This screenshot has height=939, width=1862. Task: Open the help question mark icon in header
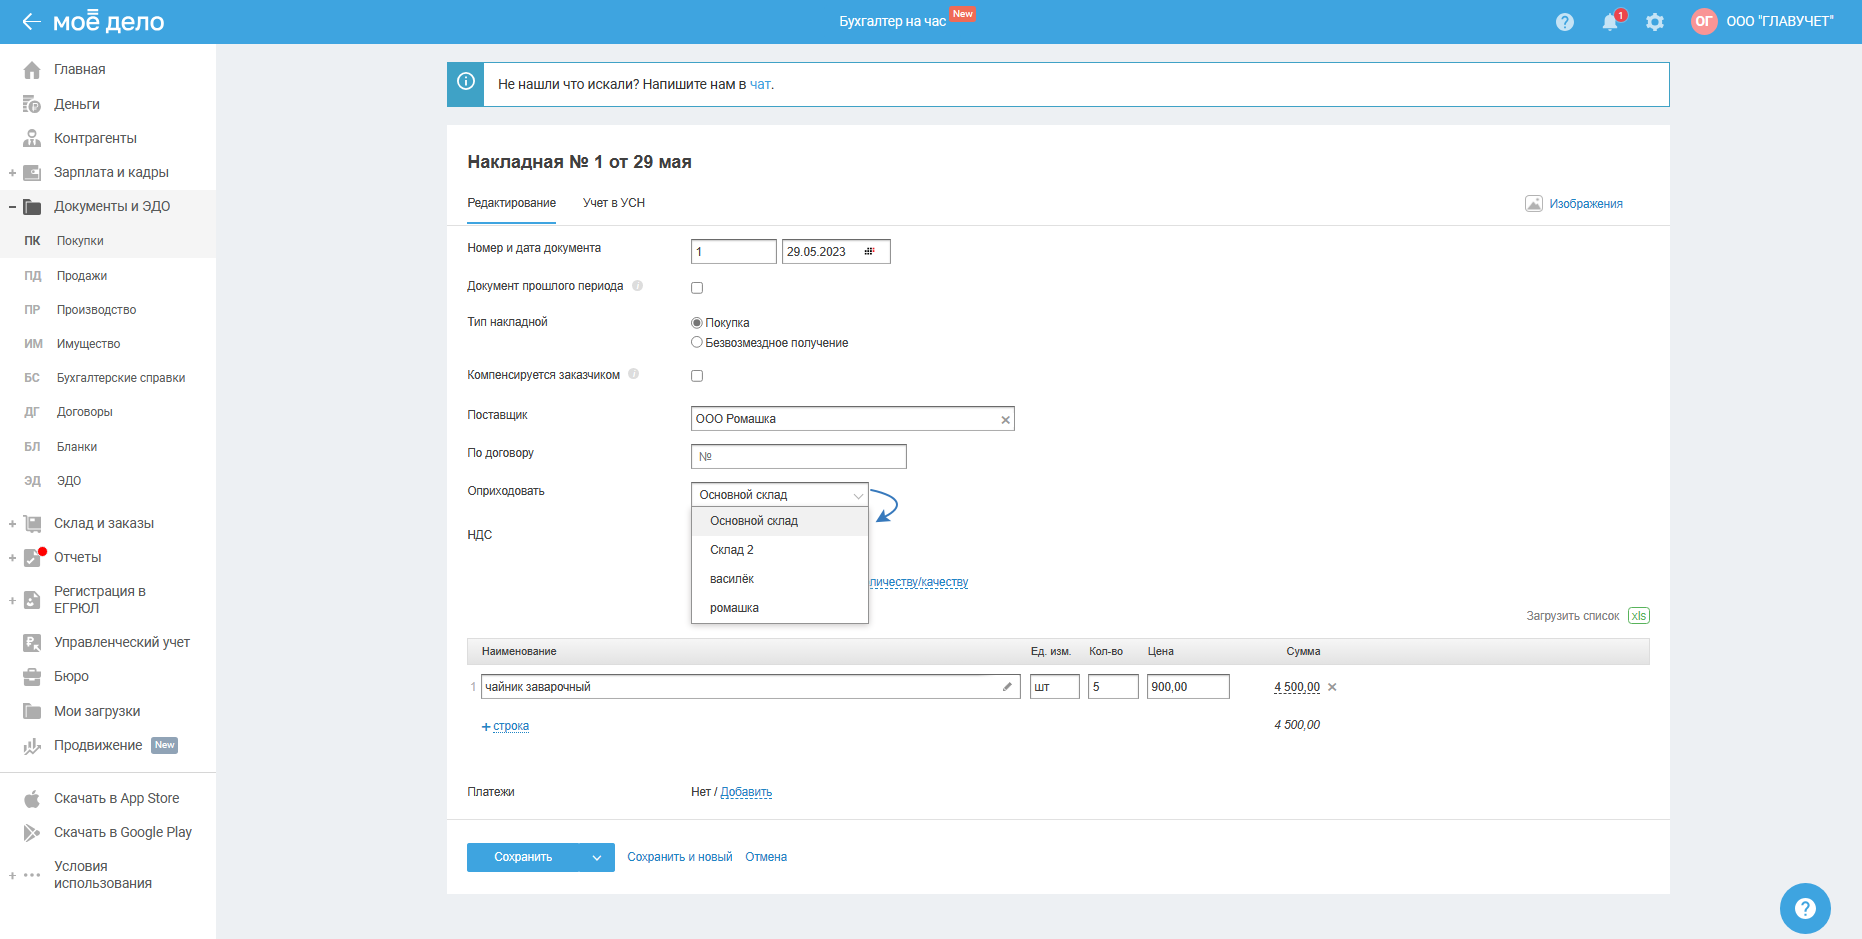point(1565,22)
